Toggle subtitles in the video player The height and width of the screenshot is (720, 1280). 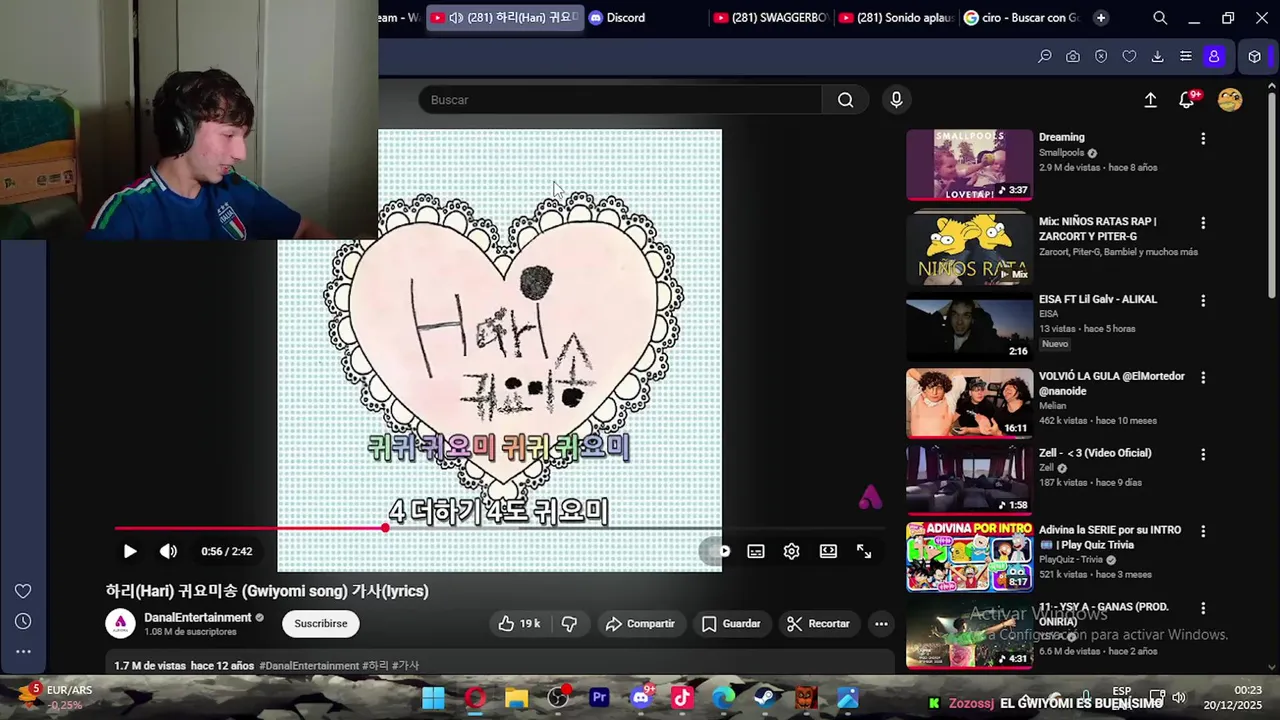click(x=756, y=551)
